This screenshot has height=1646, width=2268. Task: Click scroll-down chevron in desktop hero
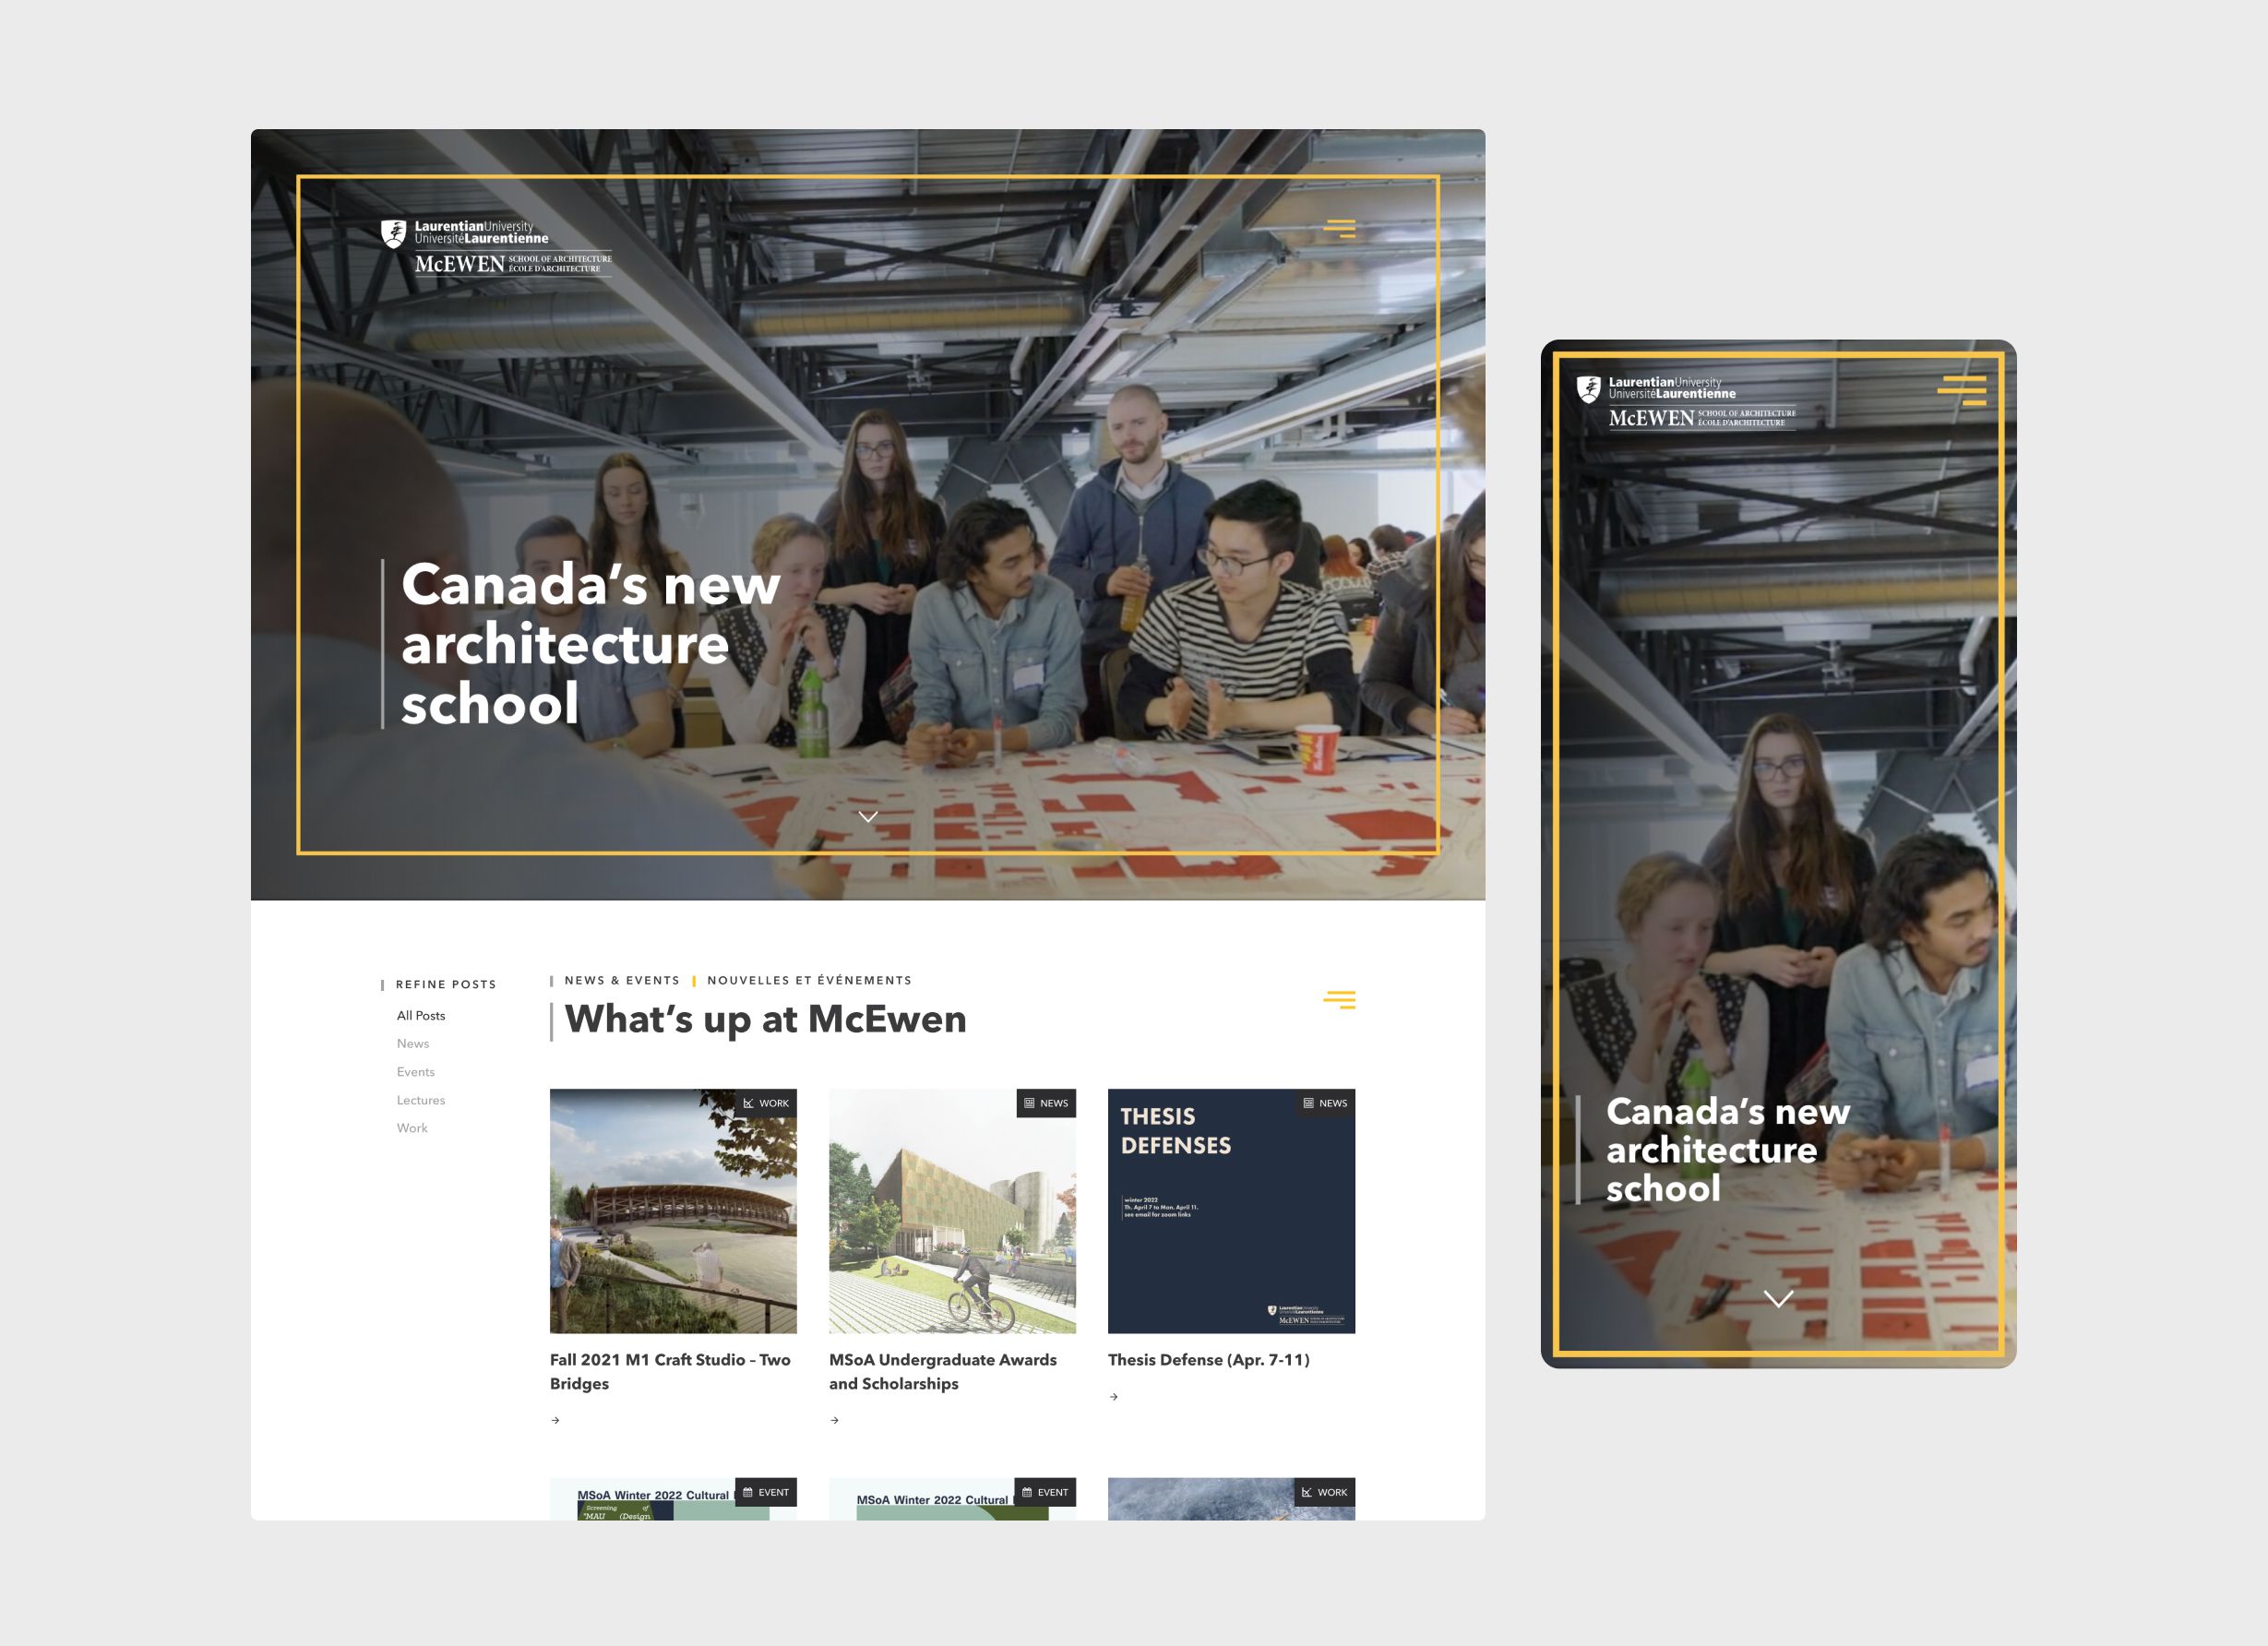pyautogui.click(x=868, y=817)
